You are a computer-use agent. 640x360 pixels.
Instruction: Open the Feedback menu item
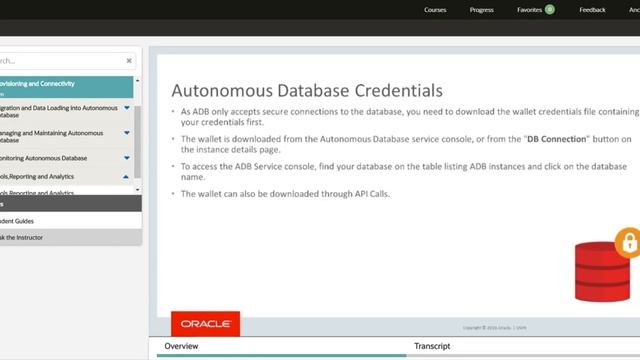click(592, 10)
